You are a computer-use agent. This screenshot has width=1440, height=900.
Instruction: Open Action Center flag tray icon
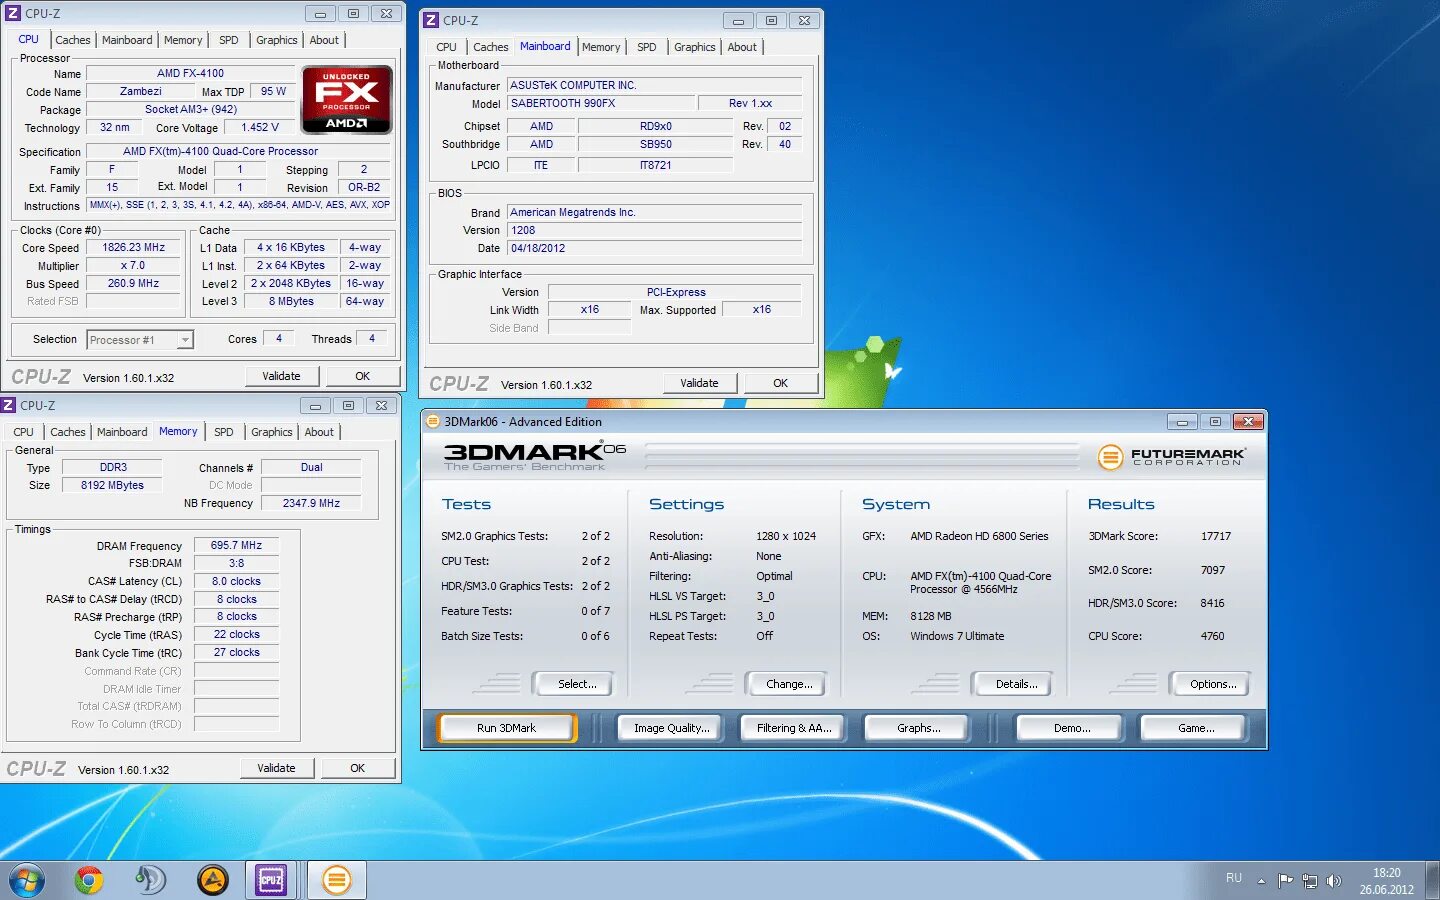1285,881
